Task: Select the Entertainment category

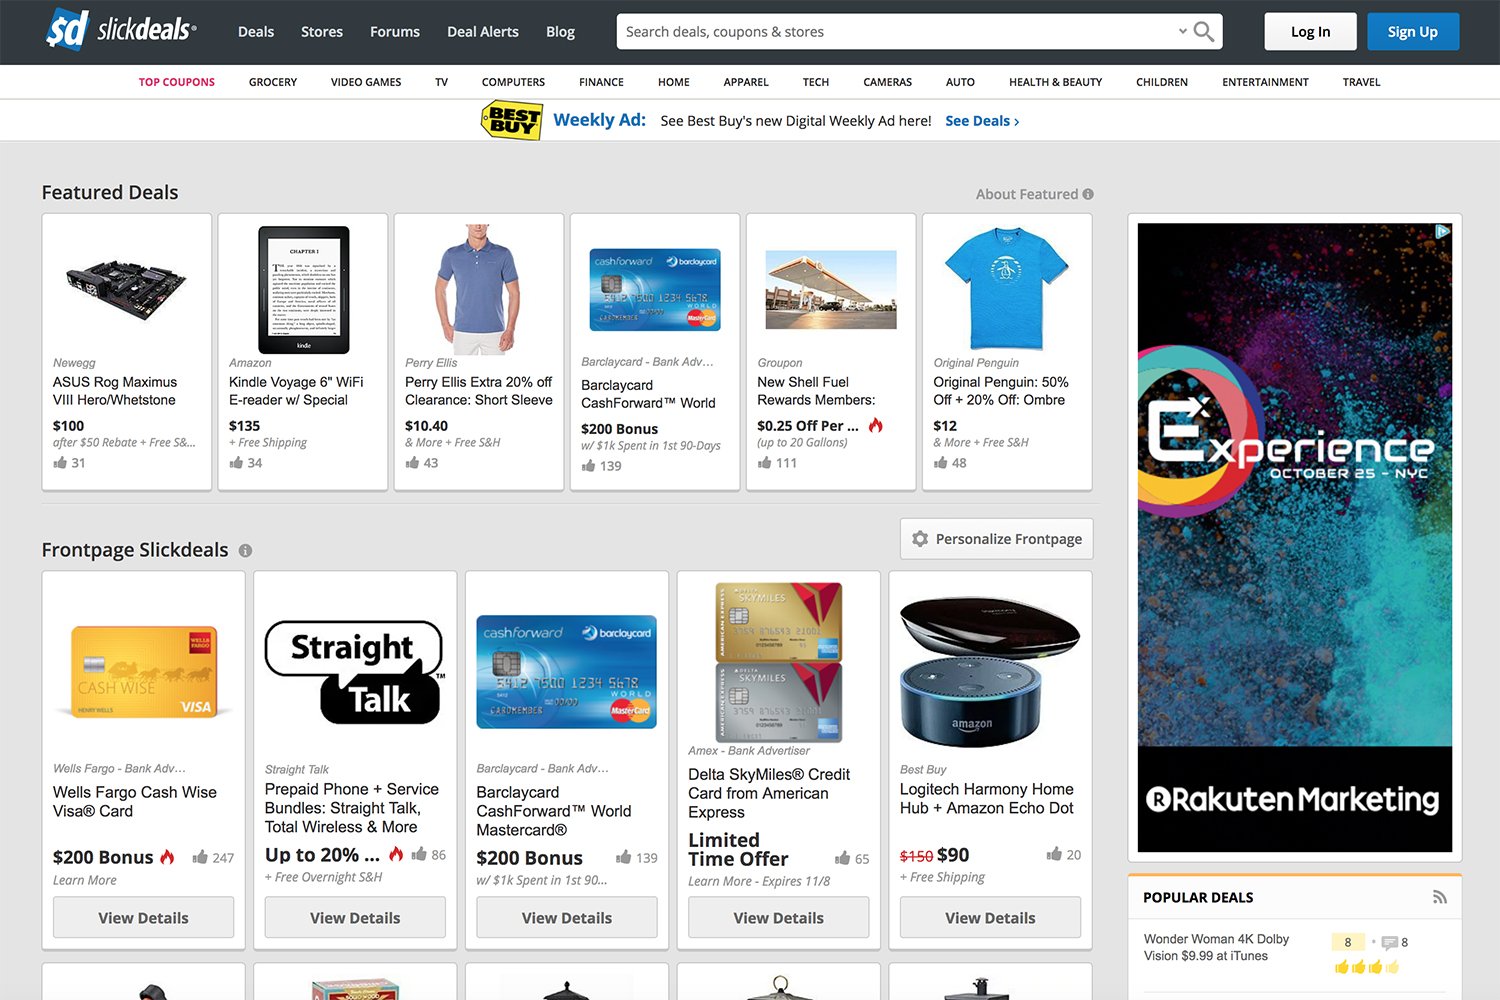Action: click(1265, 82)
